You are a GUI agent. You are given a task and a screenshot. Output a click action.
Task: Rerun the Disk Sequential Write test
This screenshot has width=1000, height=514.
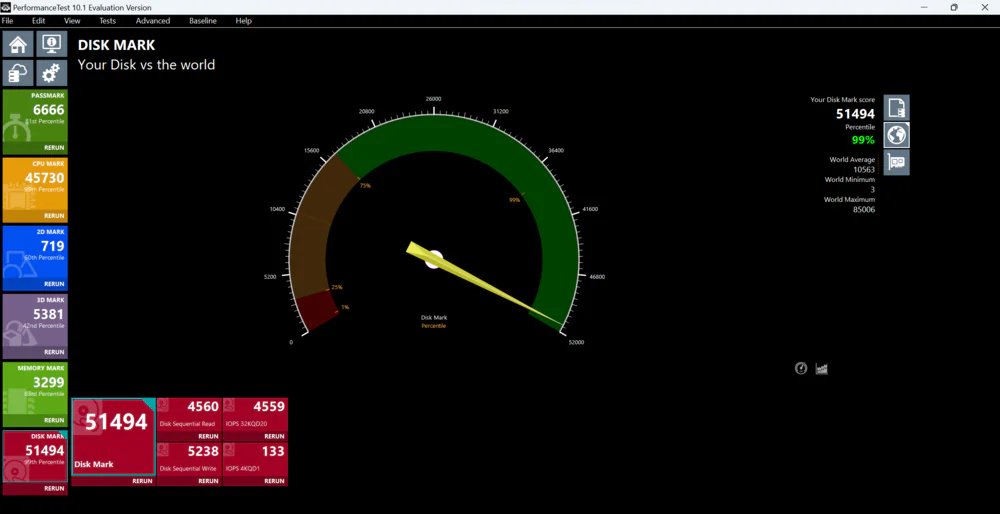(x=208, y=481)
